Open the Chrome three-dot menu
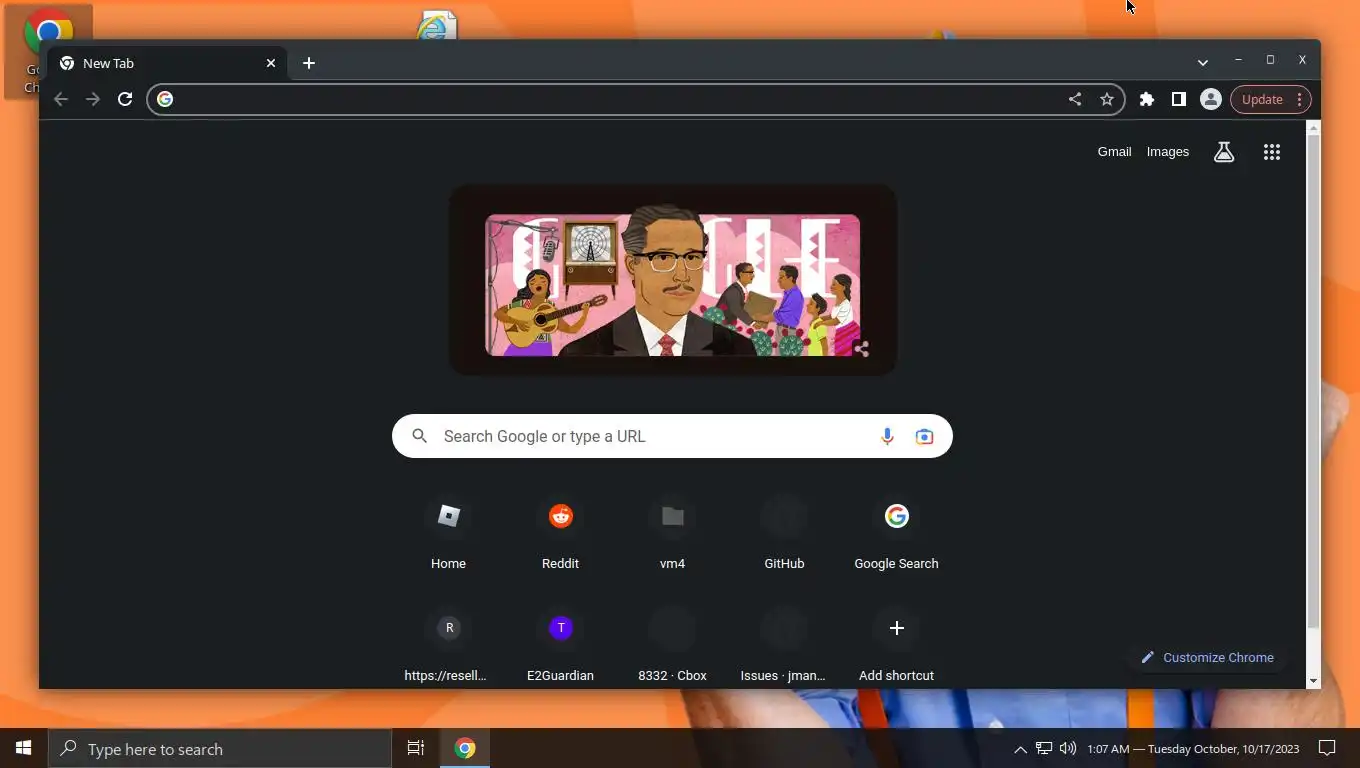This screenshot has width=1360, height=768. point(1299,99)
